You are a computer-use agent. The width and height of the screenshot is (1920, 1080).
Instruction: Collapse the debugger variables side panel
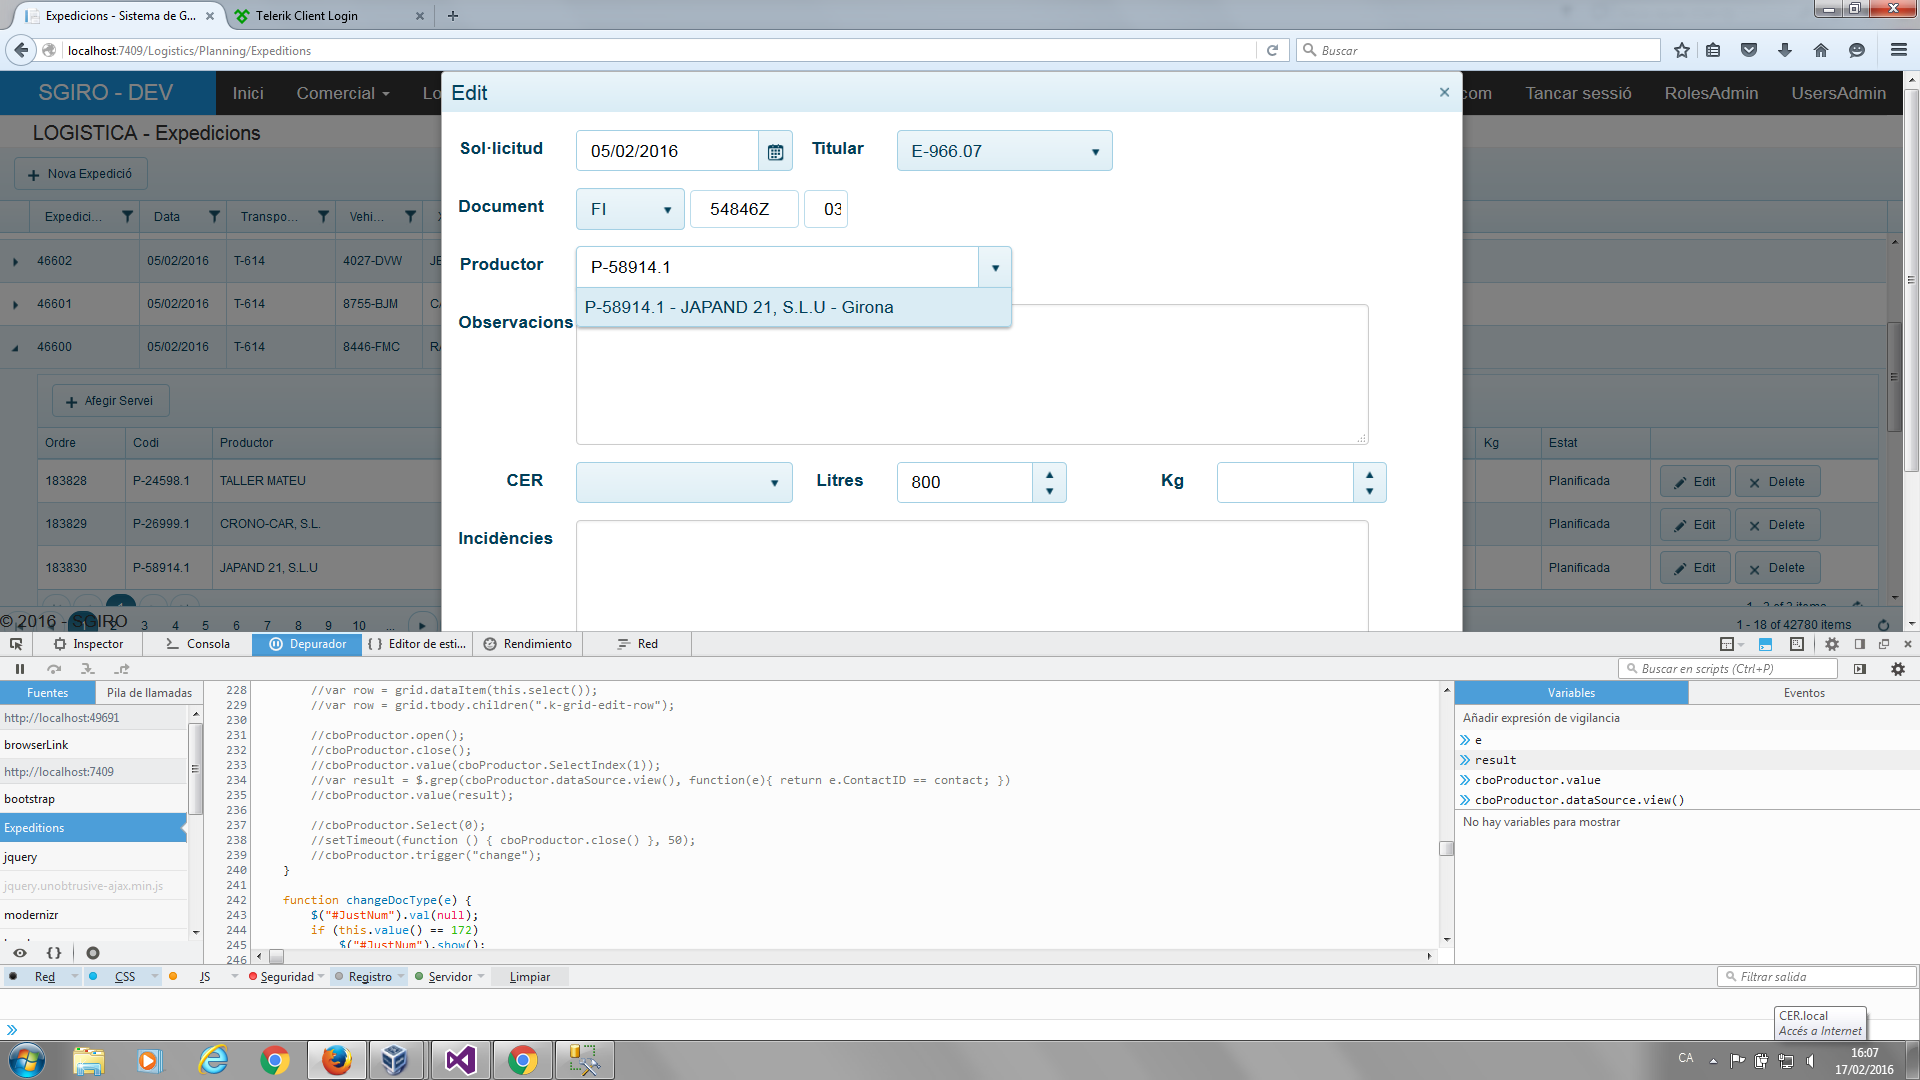[1860, 669]
